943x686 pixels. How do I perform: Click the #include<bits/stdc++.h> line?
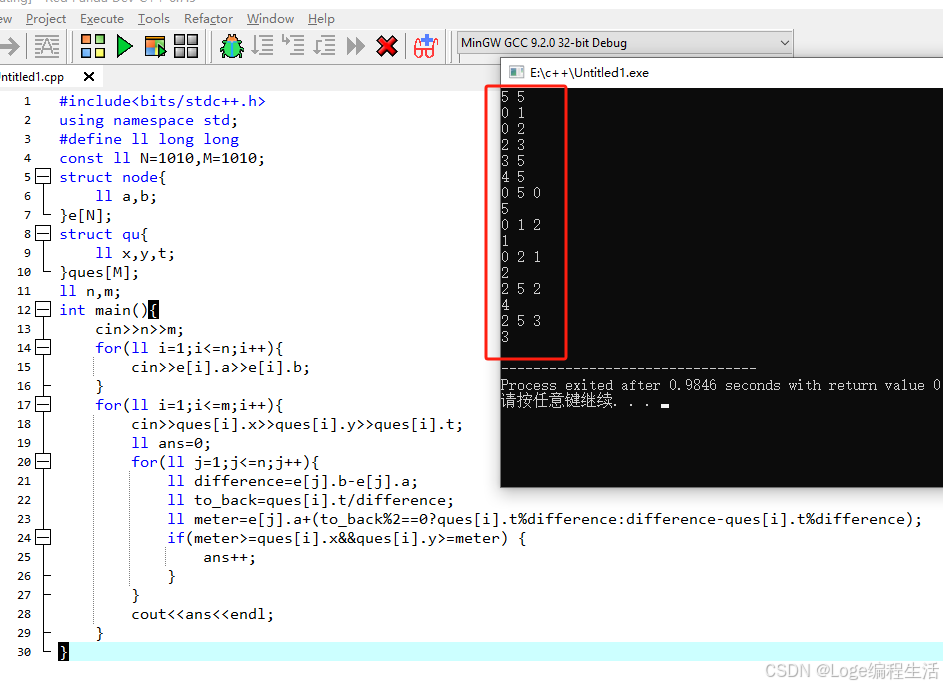(162, 101)
